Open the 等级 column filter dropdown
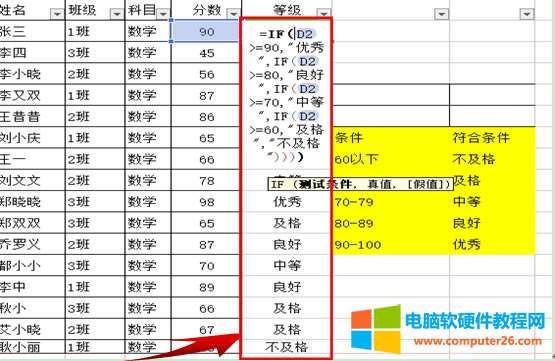The width and height of the screenshot is (555, 361). click(324, 14)
